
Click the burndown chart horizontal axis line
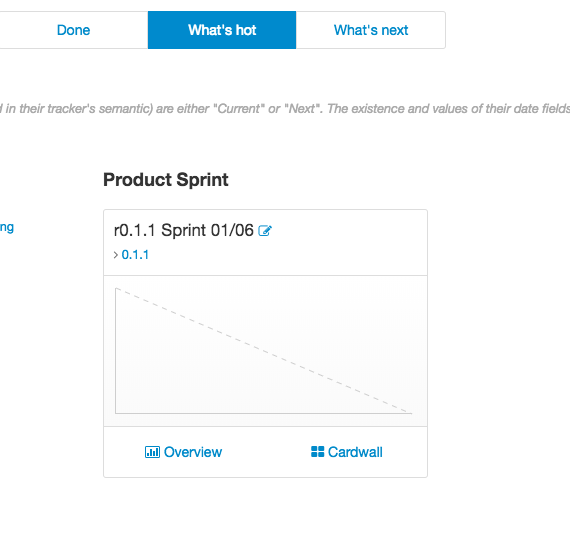tap(264, 413)
